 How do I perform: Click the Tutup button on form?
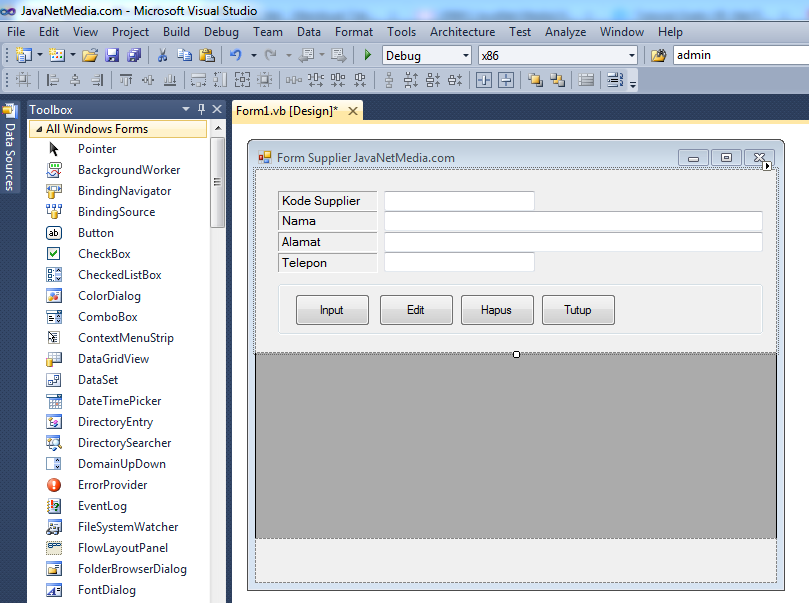click(x=578, y=310)
